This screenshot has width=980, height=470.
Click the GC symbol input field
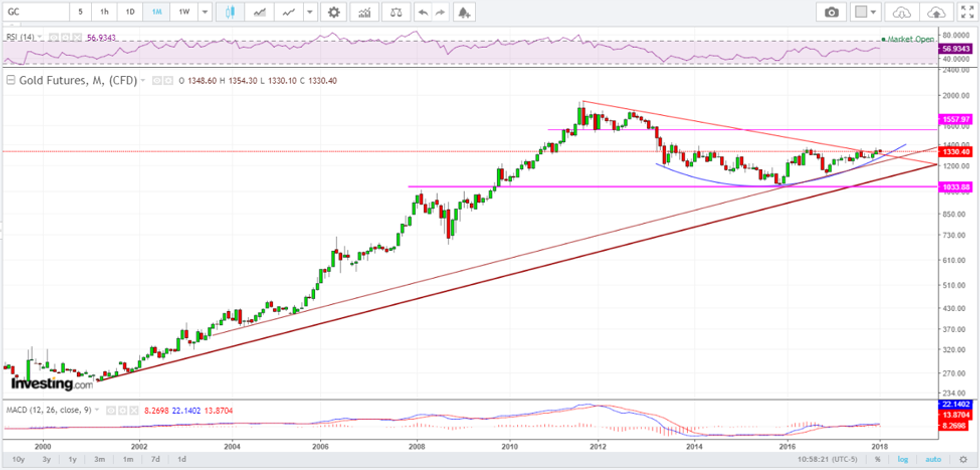[35, 12]
